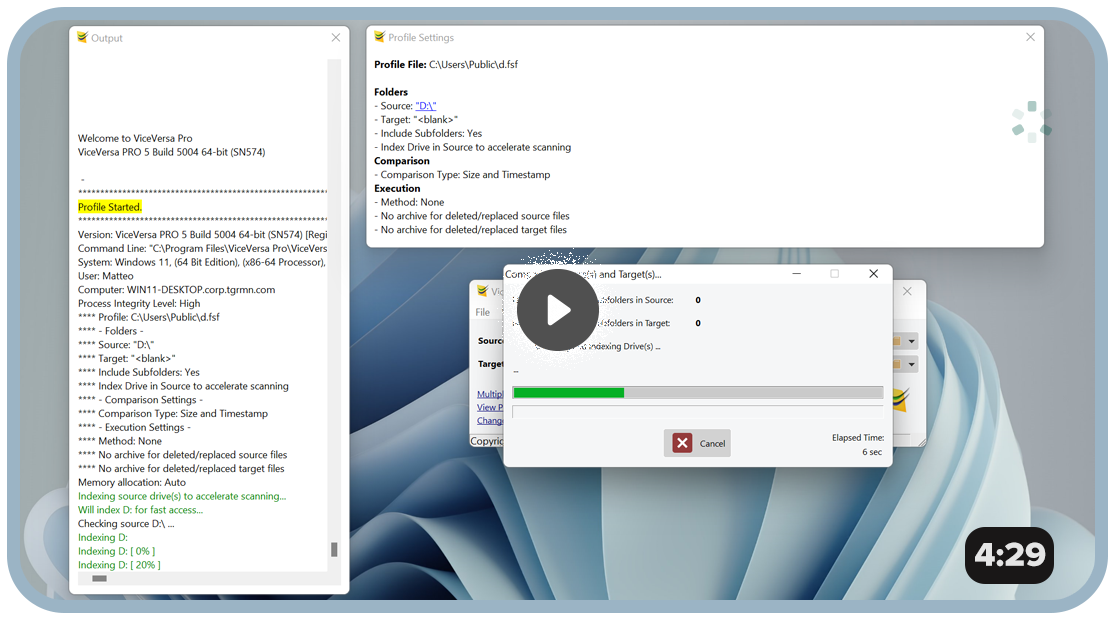Click "Profile File:" path in Profile Settings

[x=446, y=65]
